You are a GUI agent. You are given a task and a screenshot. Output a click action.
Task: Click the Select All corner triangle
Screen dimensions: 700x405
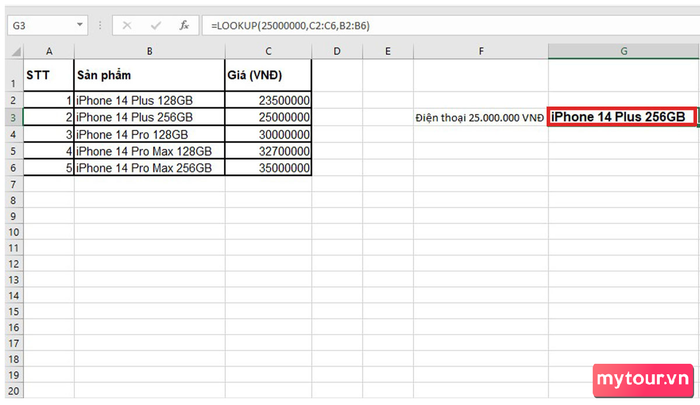click(x=16, y=51)
